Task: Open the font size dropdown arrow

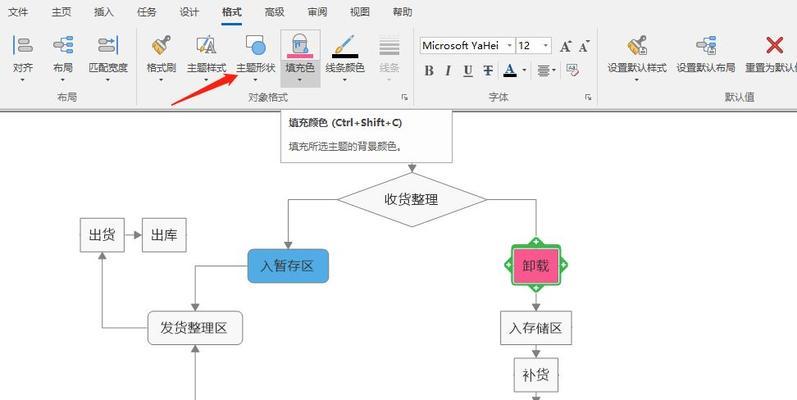Action: [x=545, y=46]
